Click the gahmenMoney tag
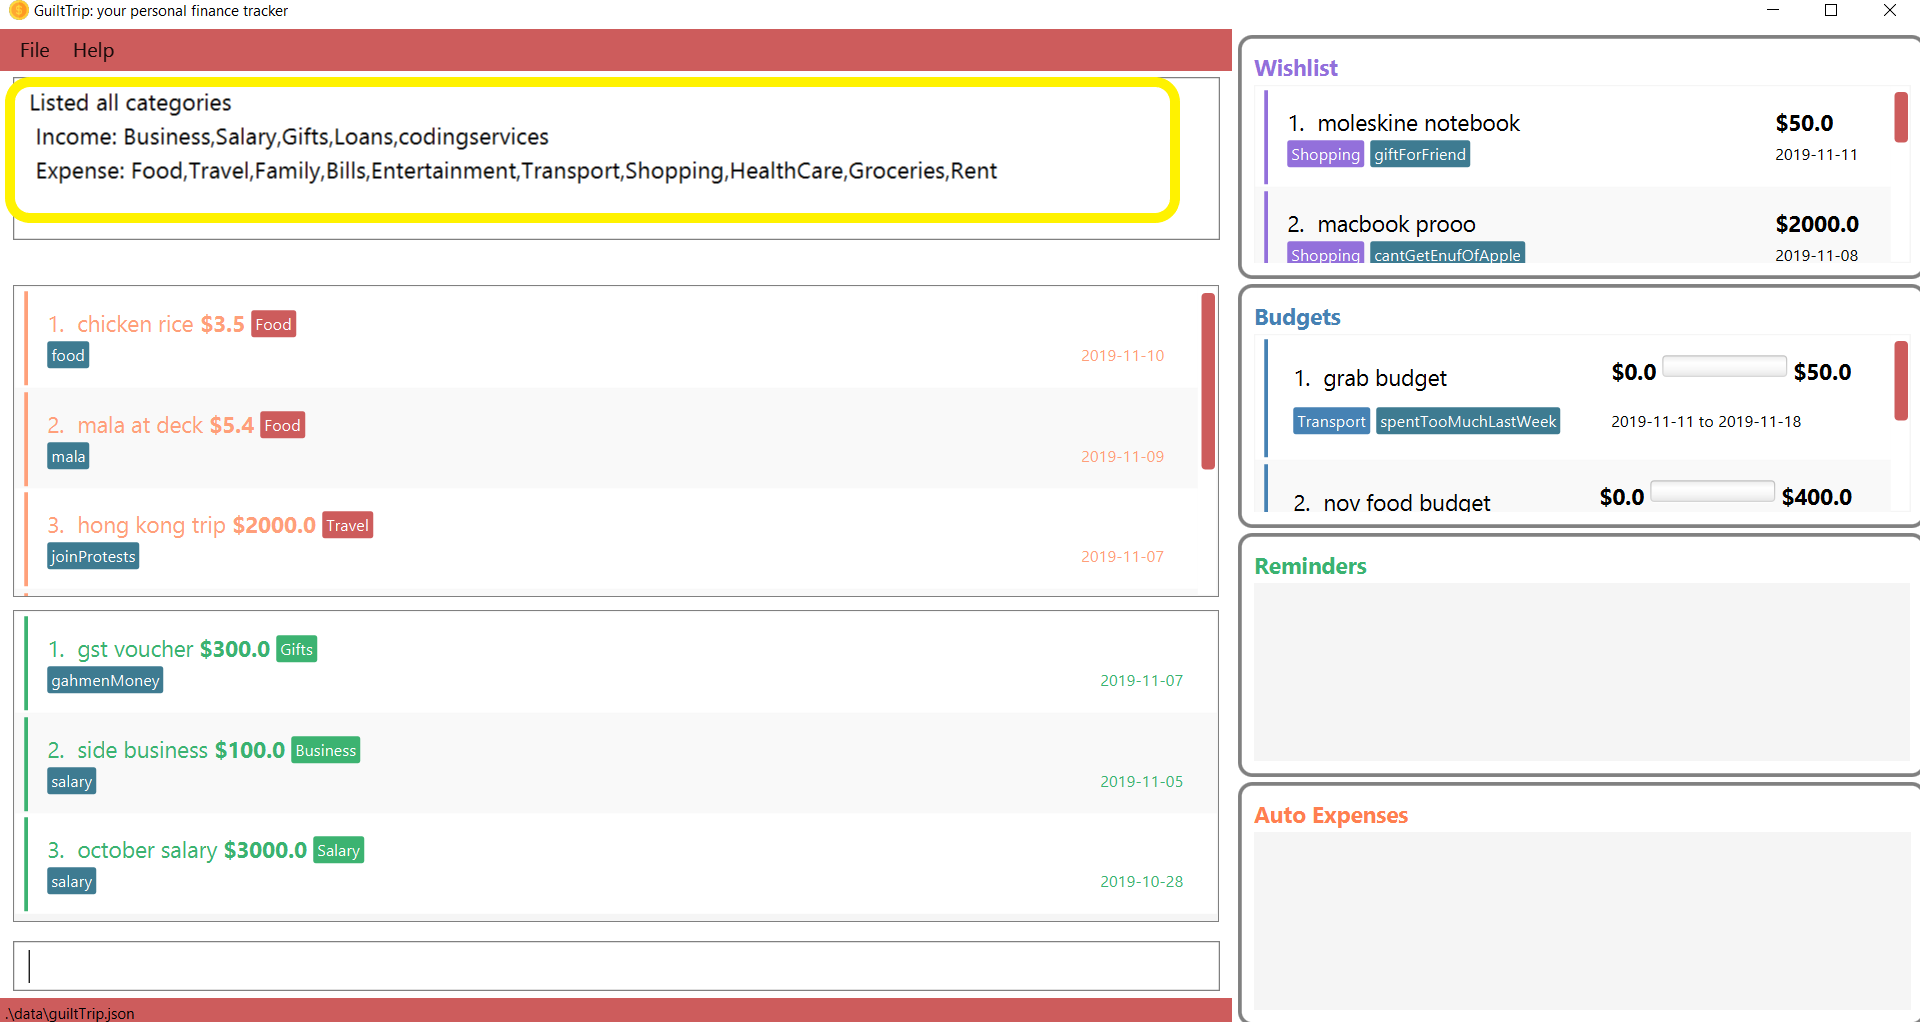 click(x=105, y=680)
